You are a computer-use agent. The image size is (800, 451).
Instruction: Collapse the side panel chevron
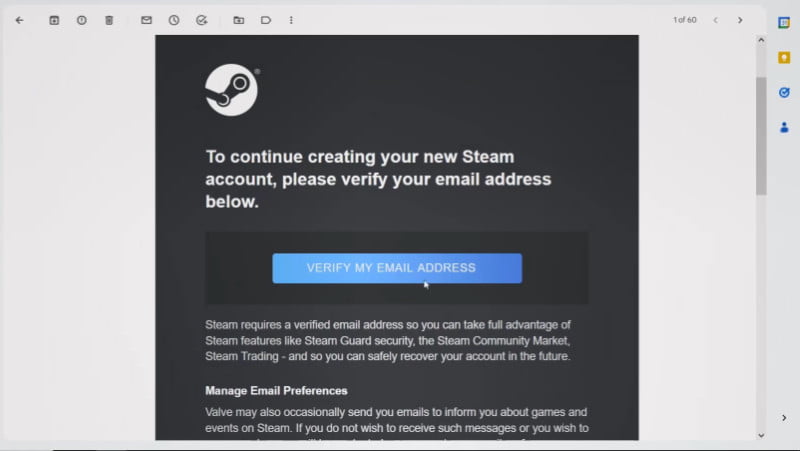(x=784, y=418)
